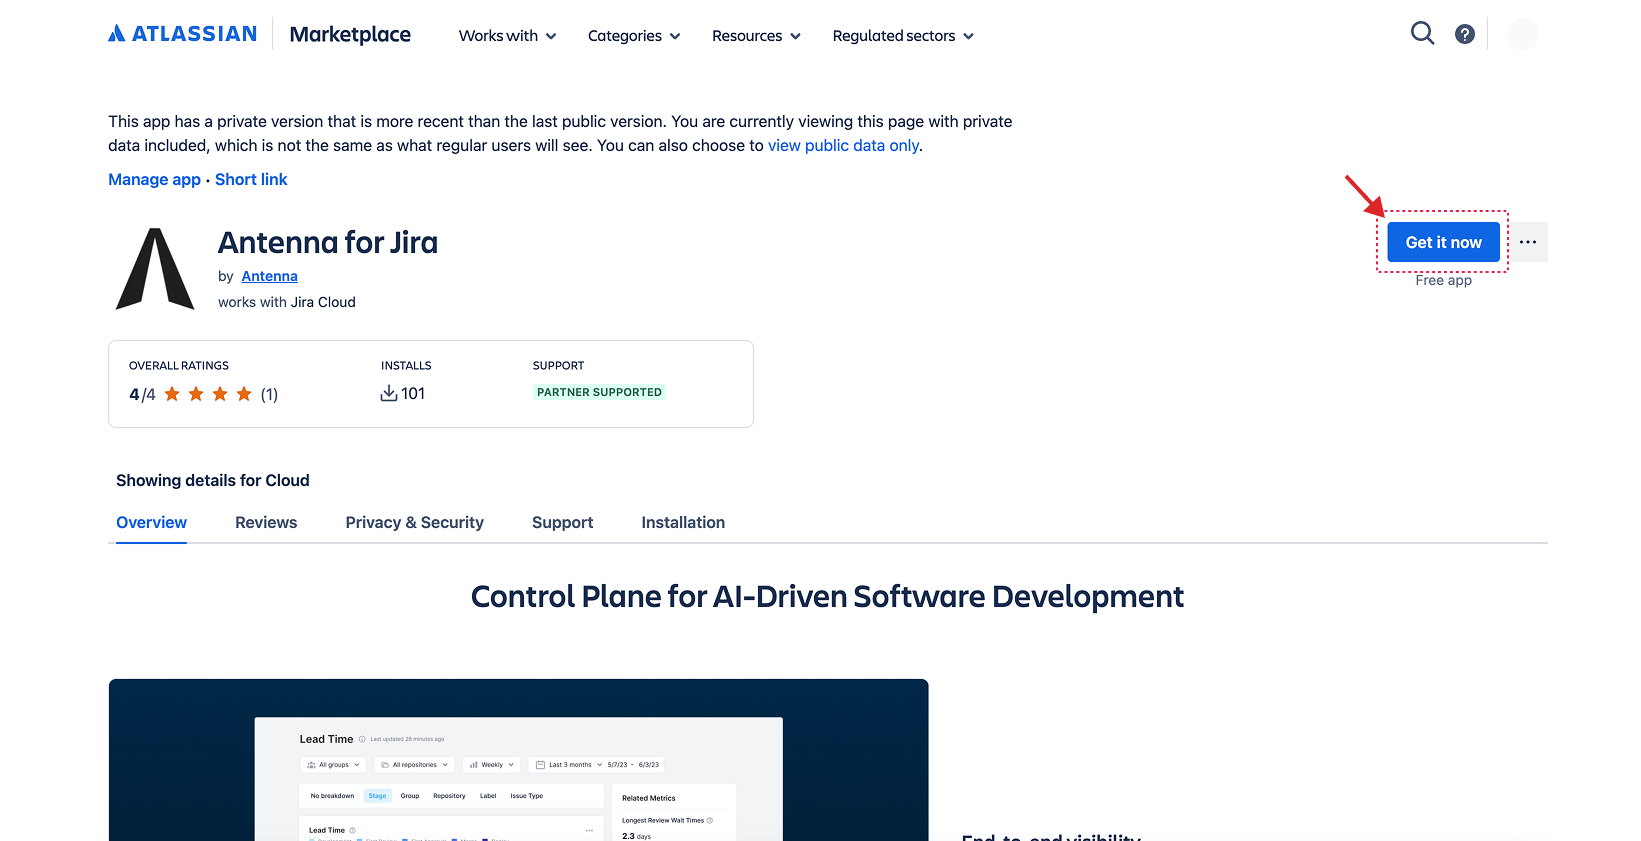
Task: Click the Control Plane headline
Action: point(828,596)
